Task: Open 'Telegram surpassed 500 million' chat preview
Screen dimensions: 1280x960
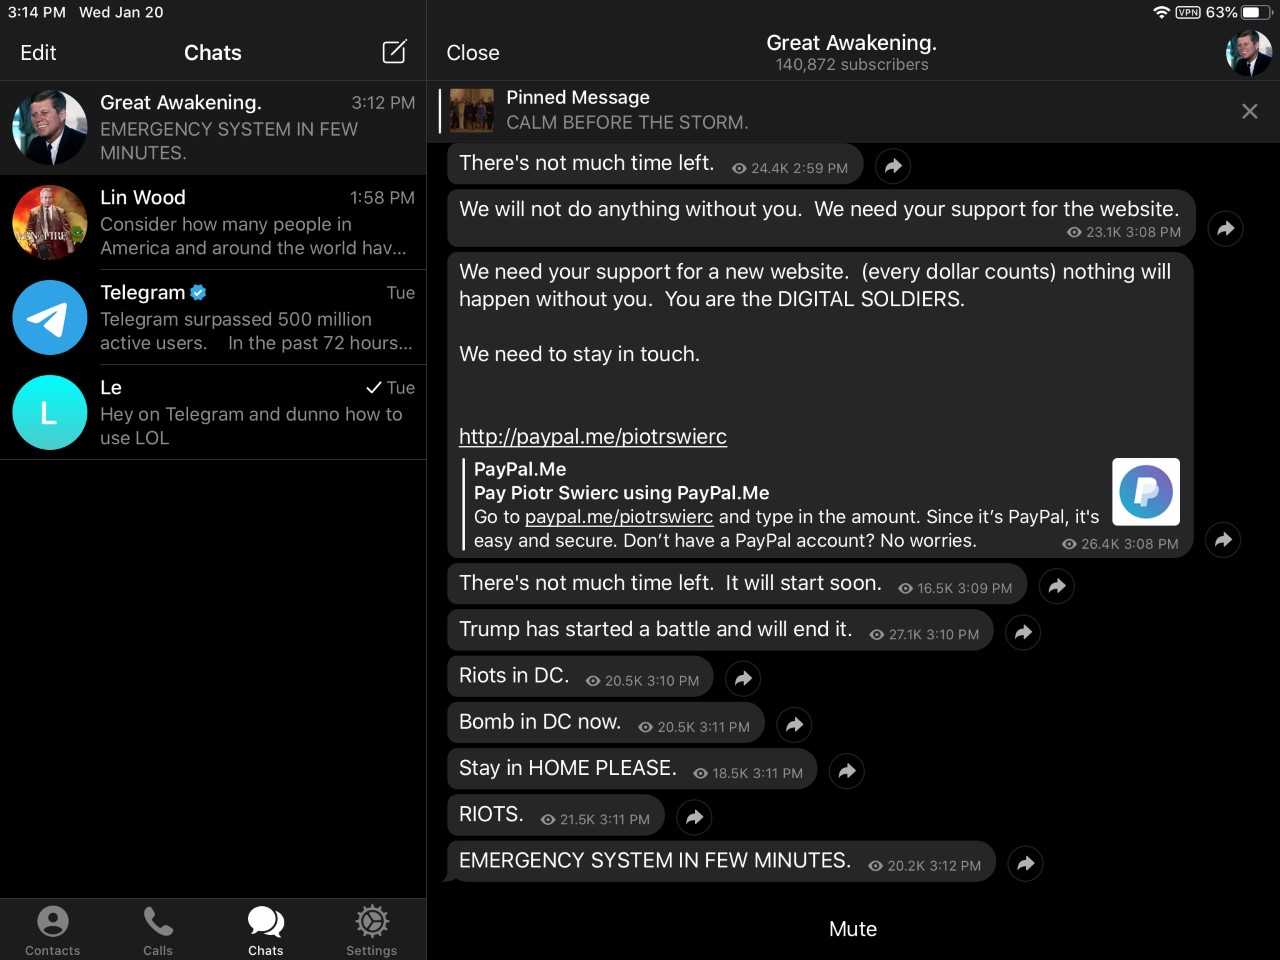Action: (x=256, y=331)
